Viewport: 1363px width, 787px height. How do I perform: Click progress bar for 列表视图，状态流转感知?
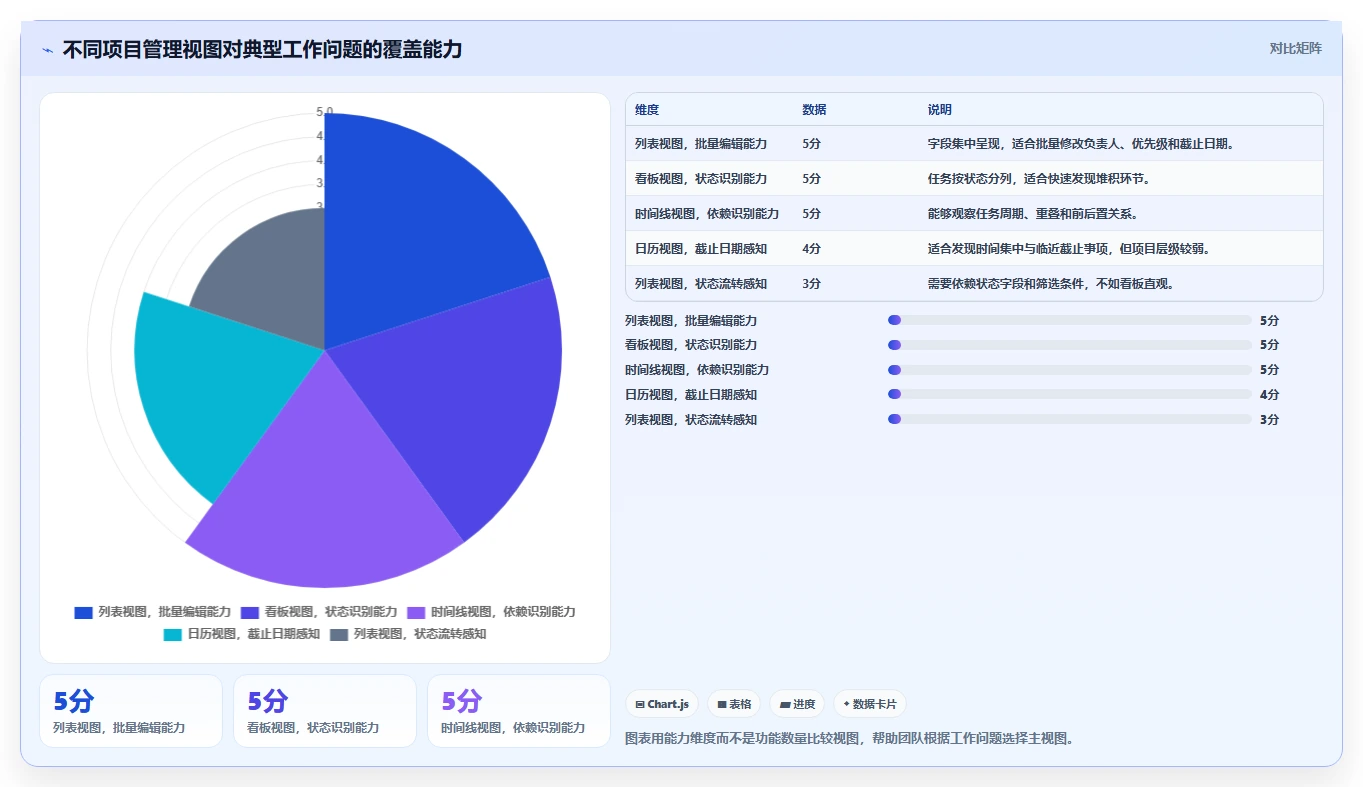[1070, 420]
